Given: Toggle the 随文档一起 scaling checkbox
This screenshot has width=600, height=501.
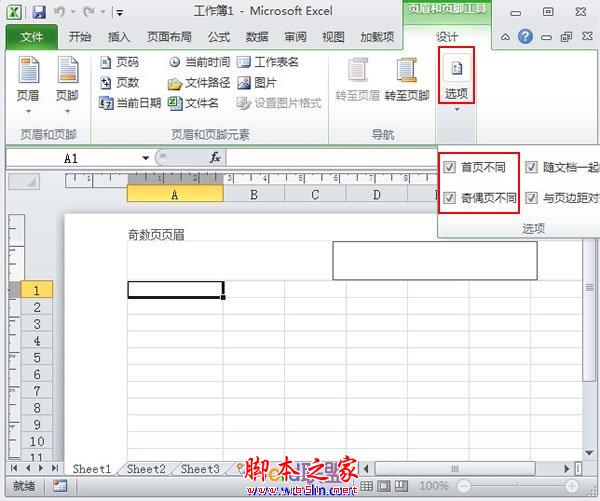Looking at the screenshot, I should [x=531, y=167].
